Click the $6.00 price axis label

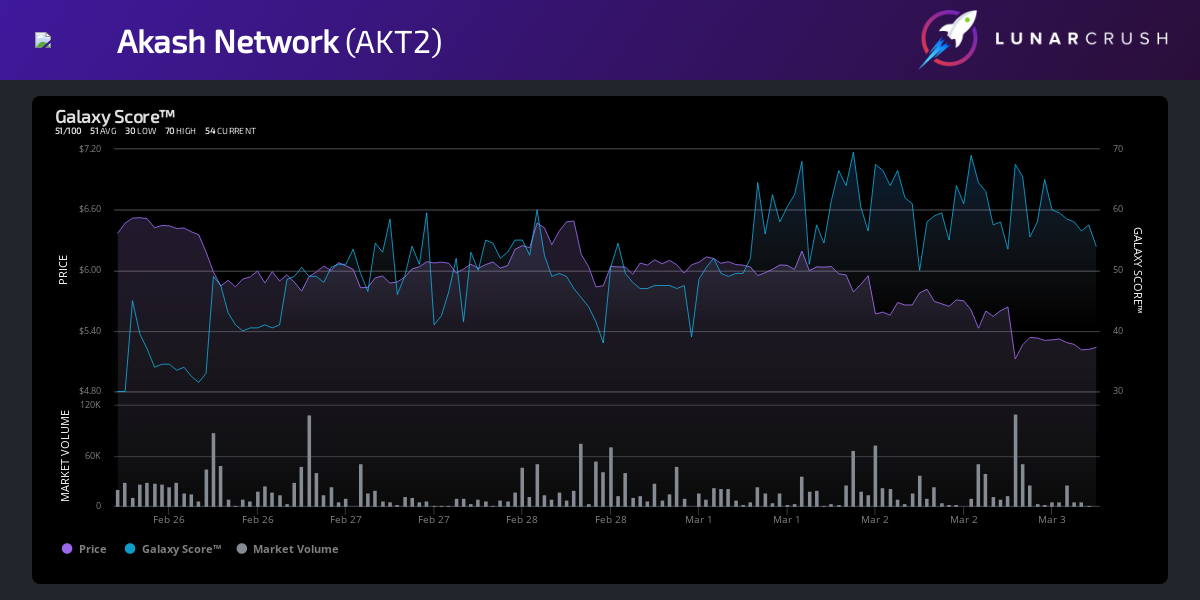click(x=90, y=270)
